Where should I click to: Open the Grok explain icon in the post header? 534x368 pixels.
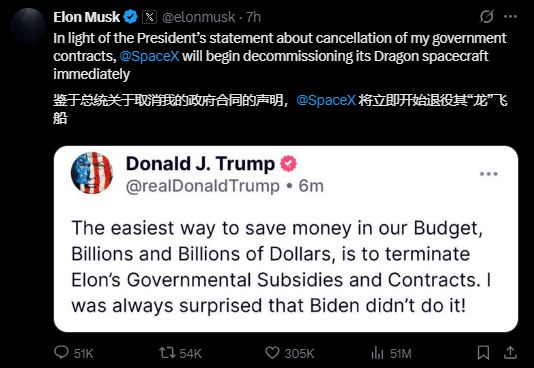[486, 16]
